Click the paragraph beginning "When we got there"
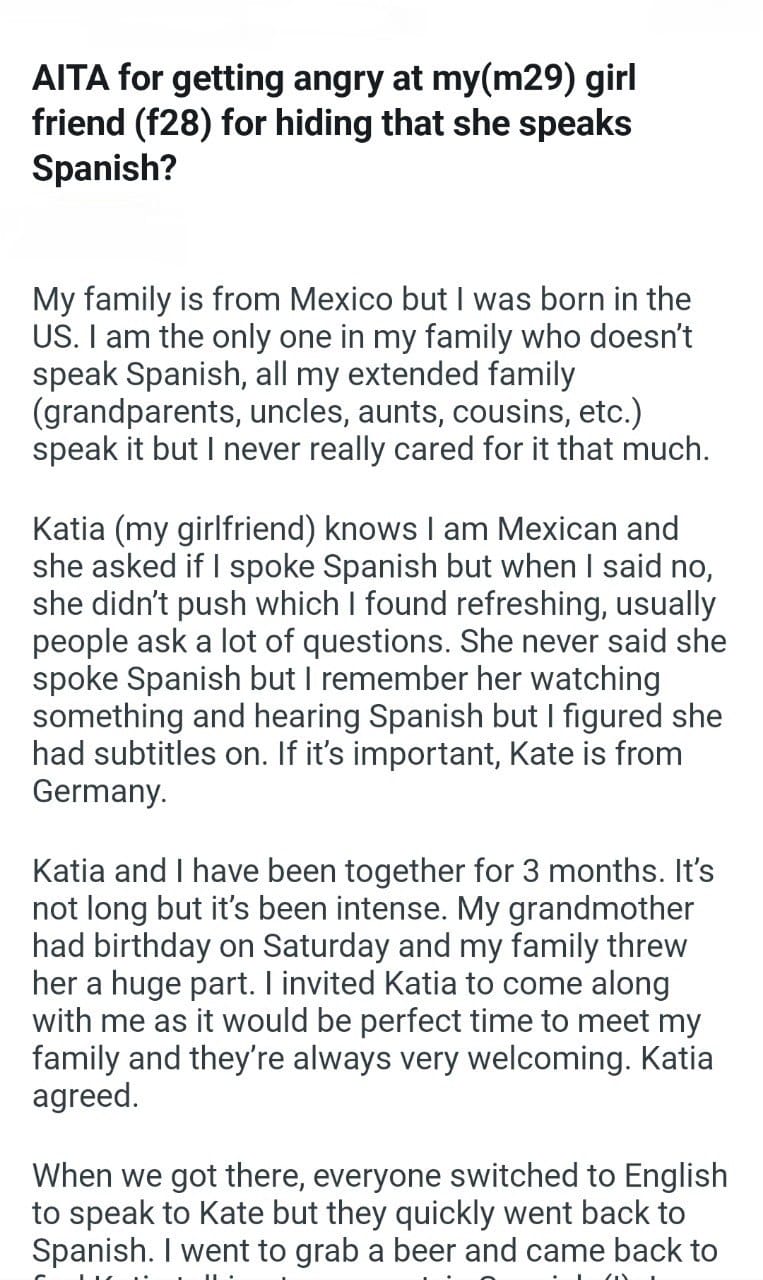763x1280 pixels. 380,1214
